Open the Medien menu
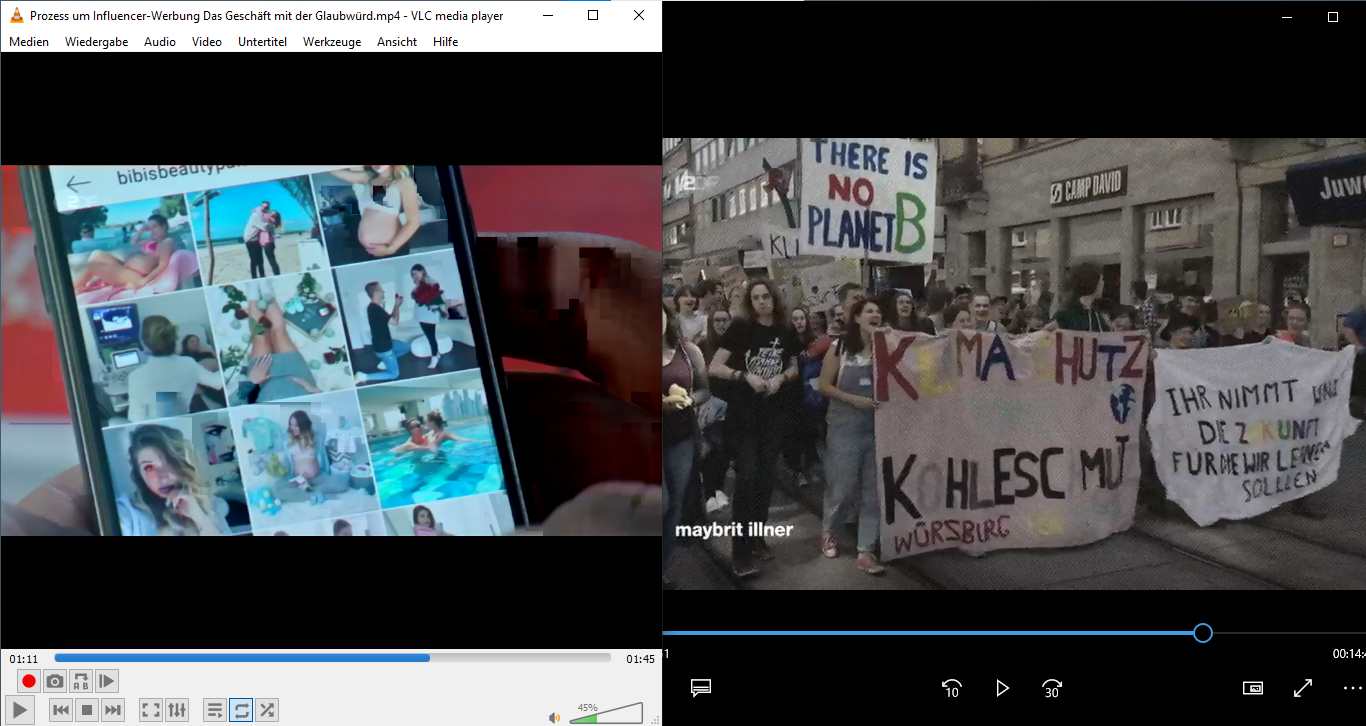Image resolution: width=1366 pixels, height=726 pixels. pos(29,42)
